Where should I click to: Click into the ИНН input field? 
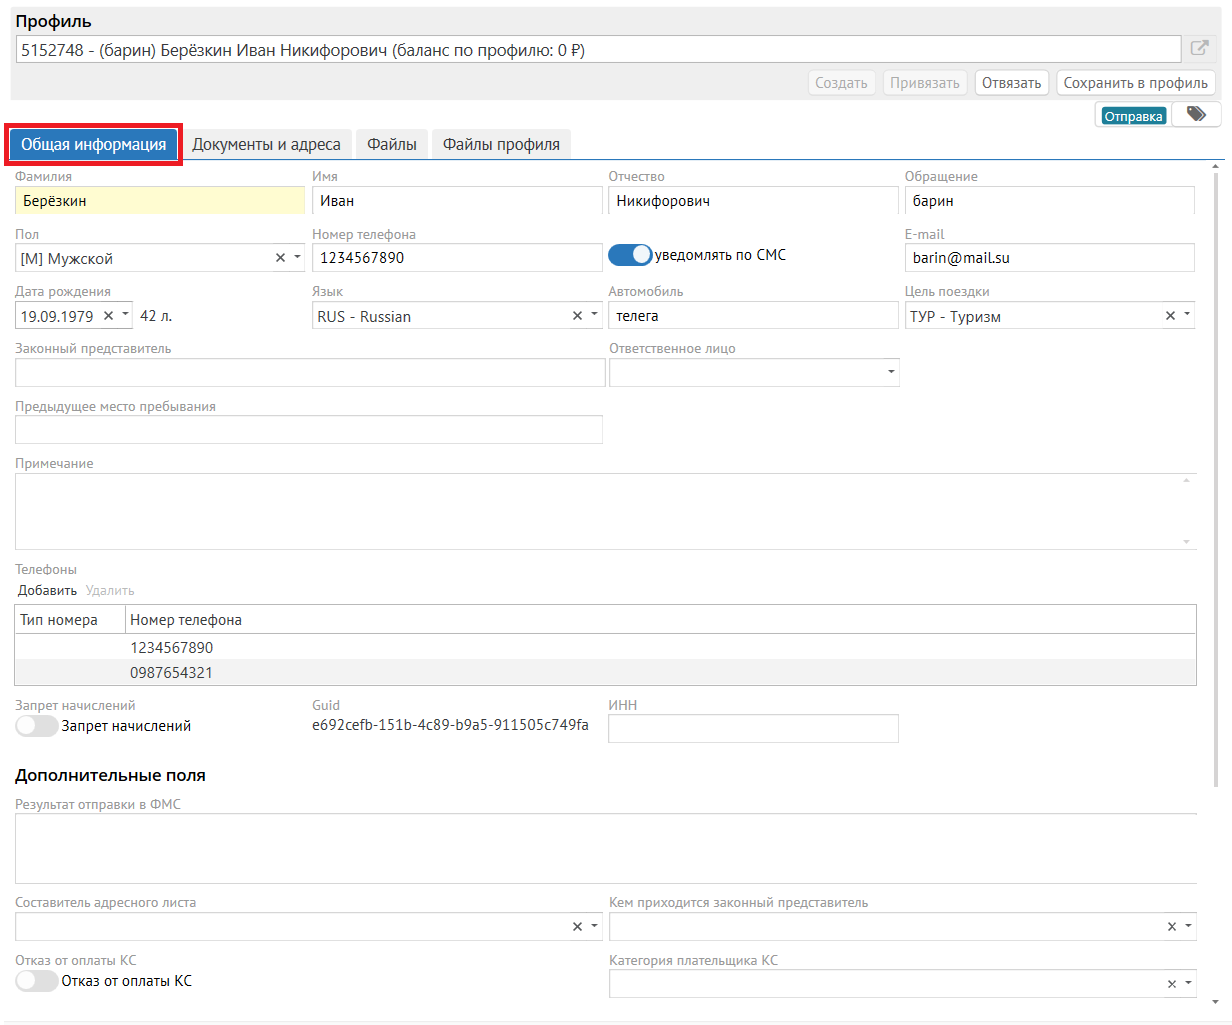[x=753, y=729]
